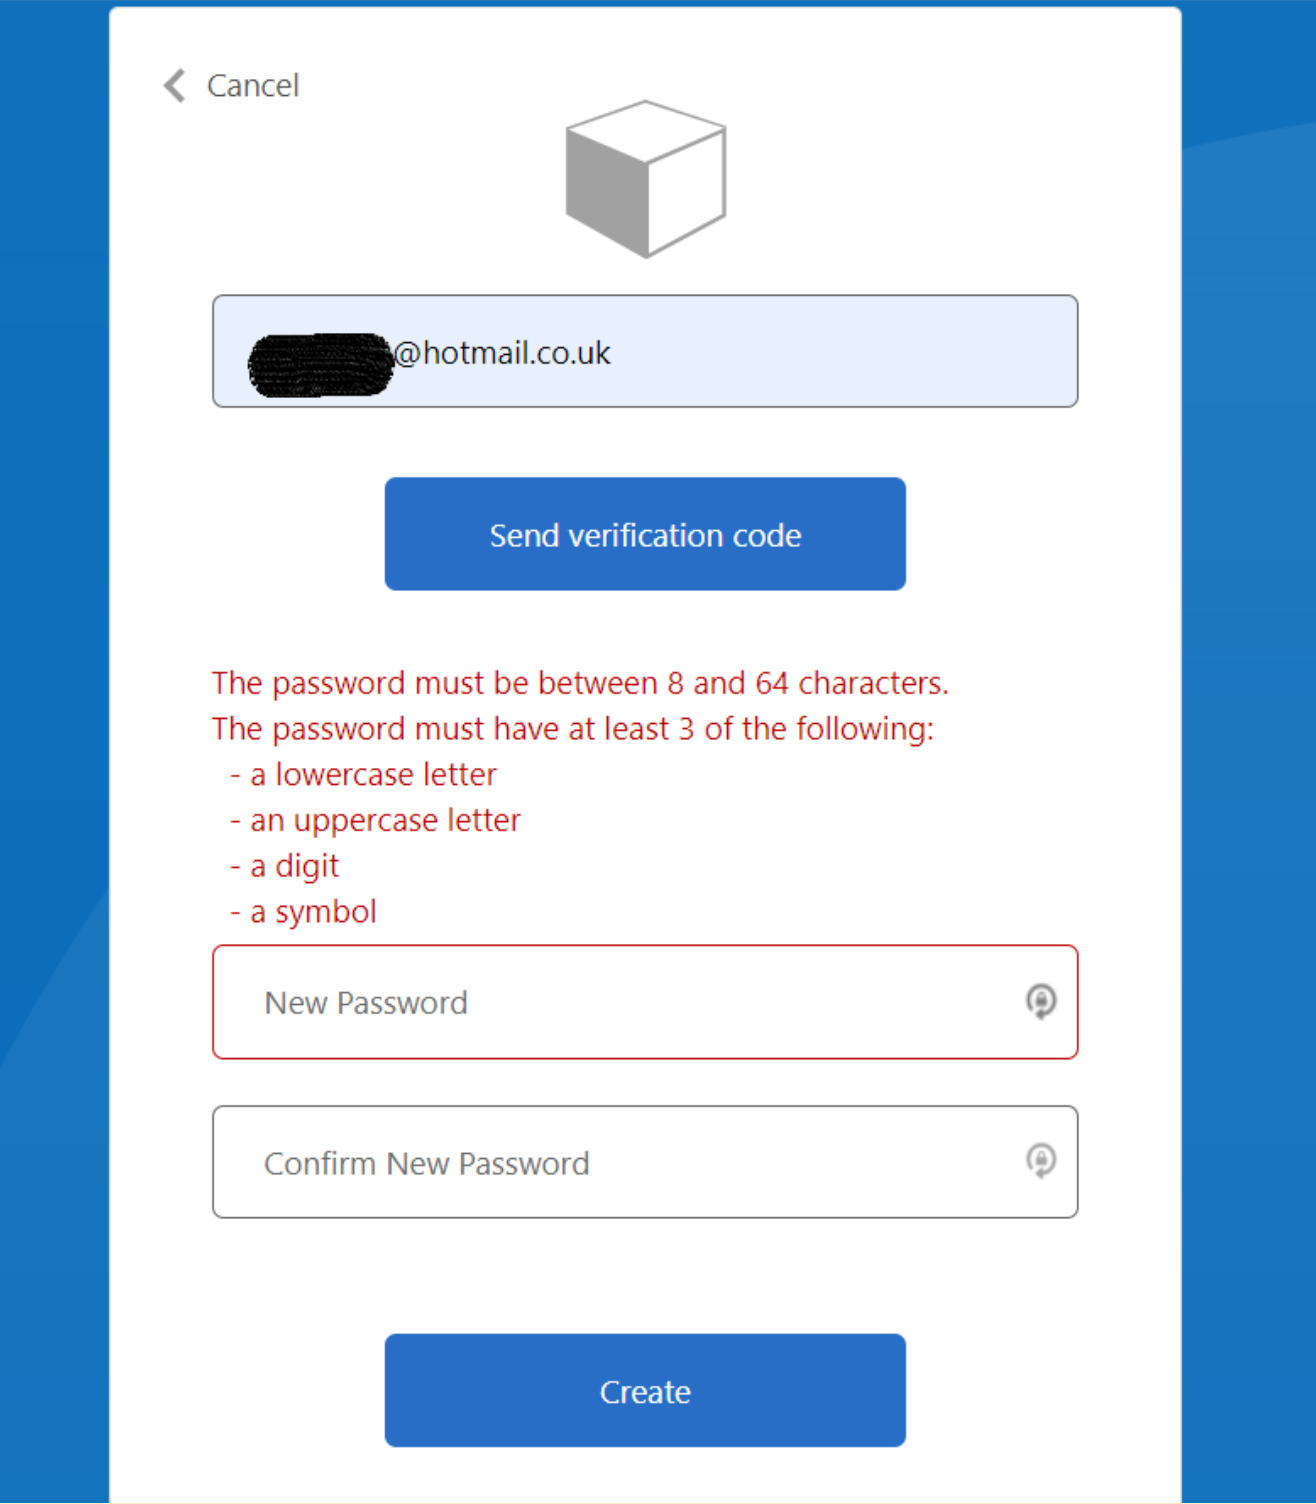The image size is (1316, 1504).
Task: Click the Create button
Action: (645, 1390)
